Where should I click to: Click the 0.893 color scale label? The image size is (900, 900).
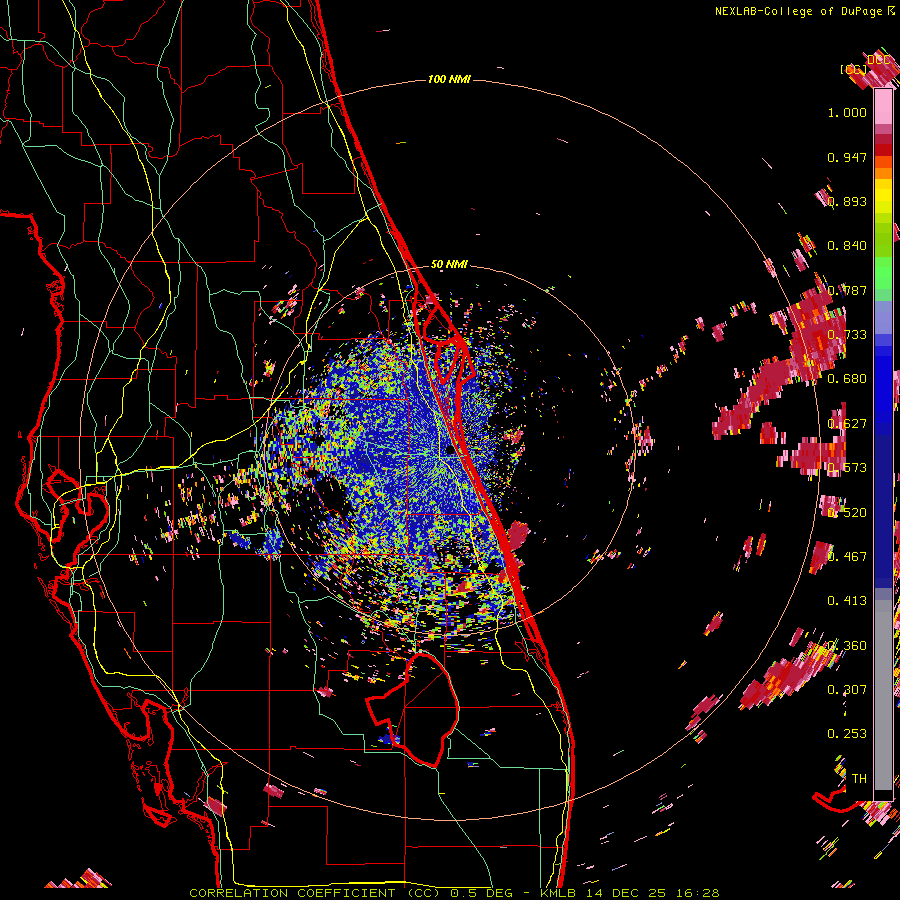pyautogui.click(x=847, y=201)
